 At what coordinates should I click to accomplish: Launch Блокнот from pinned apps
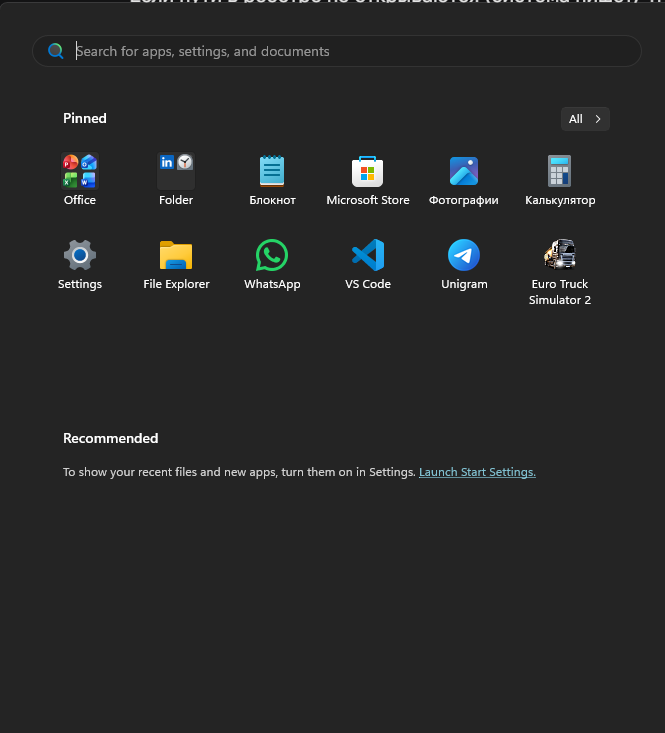point(272,179)
